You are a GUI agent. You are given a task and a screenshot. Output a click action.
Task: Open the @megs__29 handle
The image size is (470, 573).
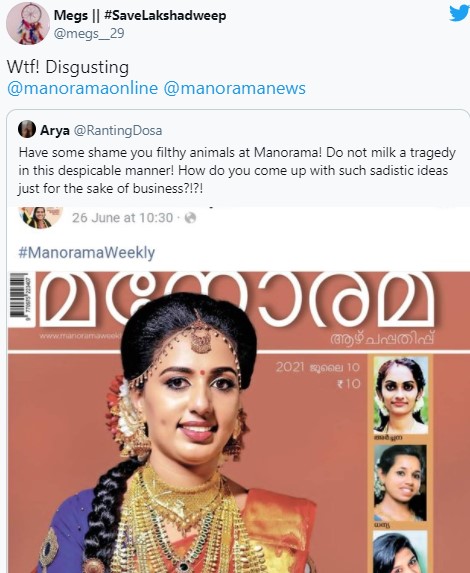pyautogui.click(x=89, y=34)
